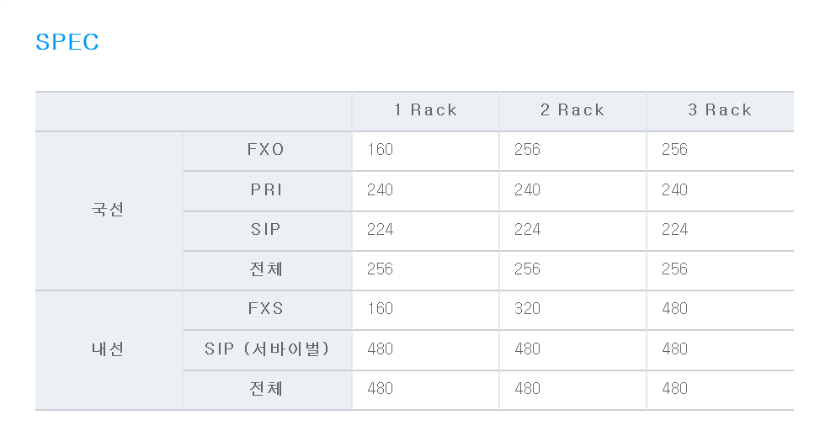
Task: Click the SIP row label under 국선
Action: 266,230
